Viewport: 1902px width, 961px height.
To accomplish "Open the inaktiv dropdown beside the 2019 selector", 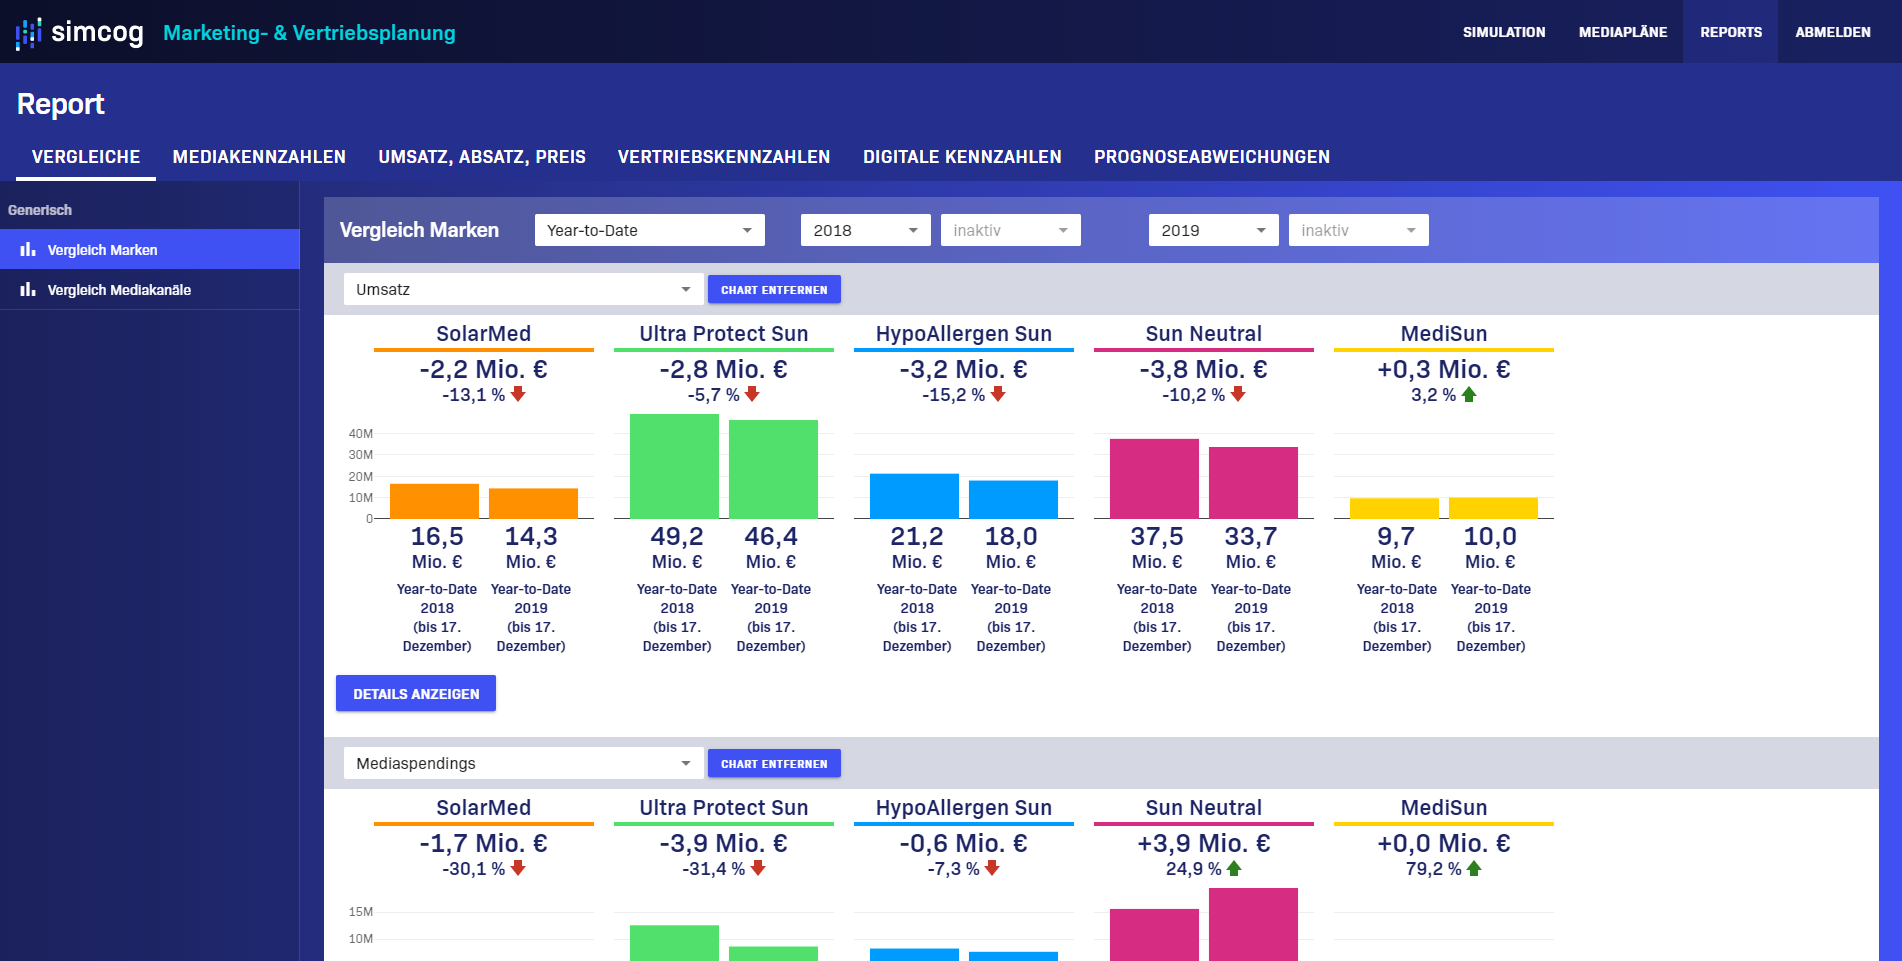I will (x=1359, y=230).
